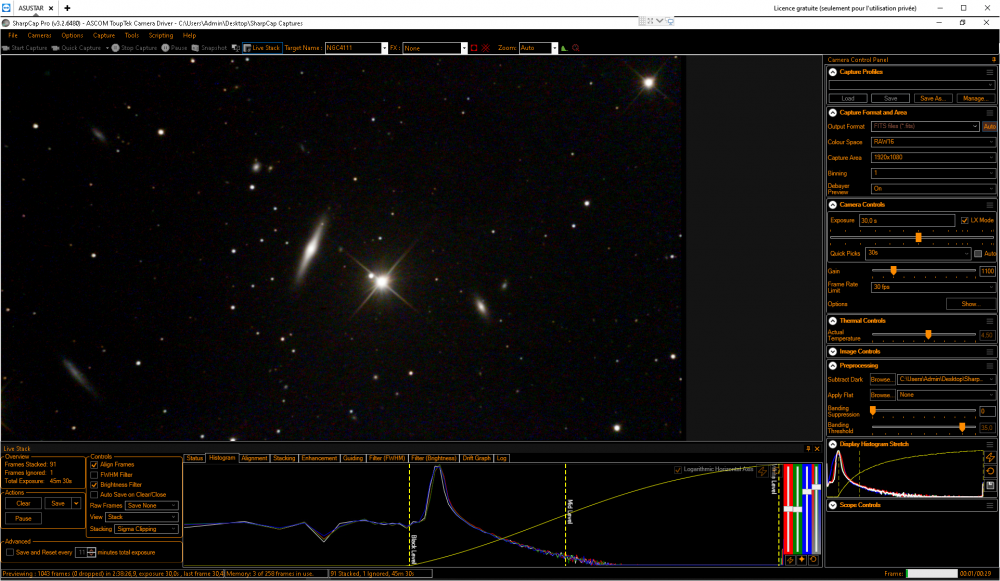This screenshot has height=581, width=1000.
Task: Click the icon left of Live Stack button
Action: 235,48
